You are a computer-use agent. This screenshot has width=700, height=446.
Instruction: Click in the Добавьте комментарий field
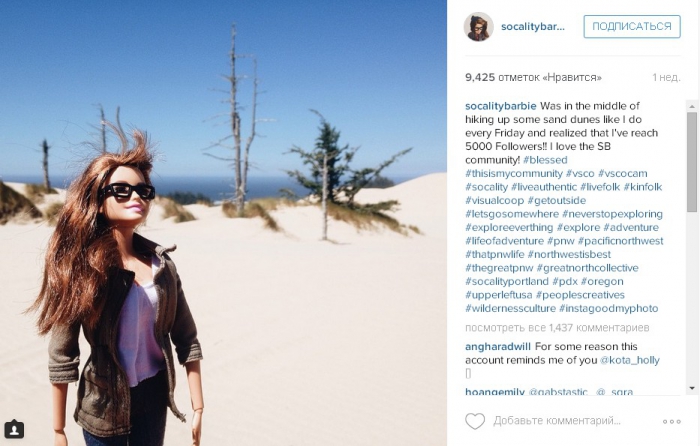tap(557, 421)
